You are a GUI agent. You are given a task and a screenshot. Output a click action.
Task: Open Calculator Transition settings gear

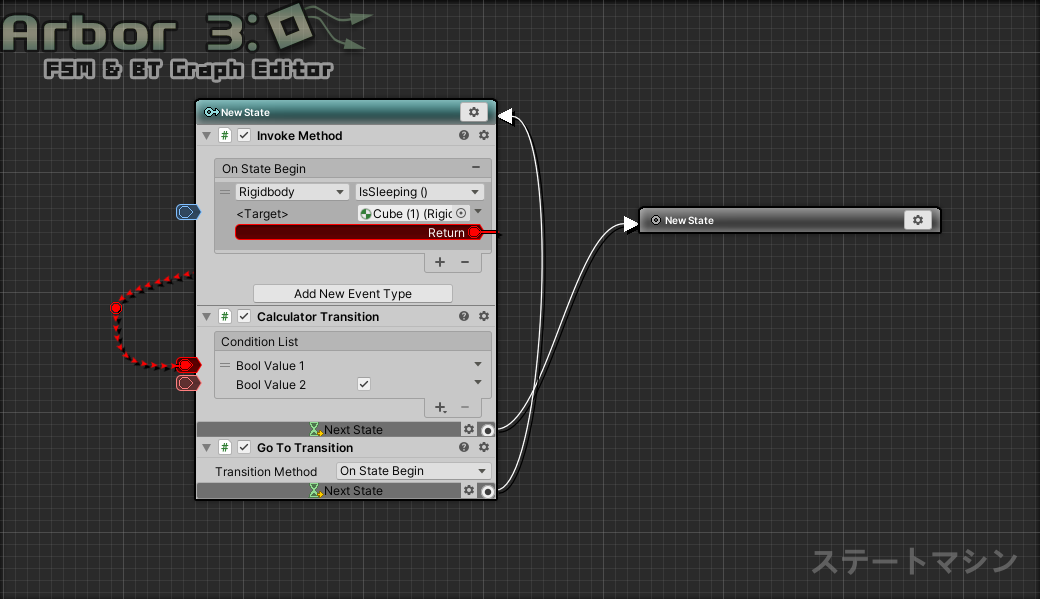(484, 317)
